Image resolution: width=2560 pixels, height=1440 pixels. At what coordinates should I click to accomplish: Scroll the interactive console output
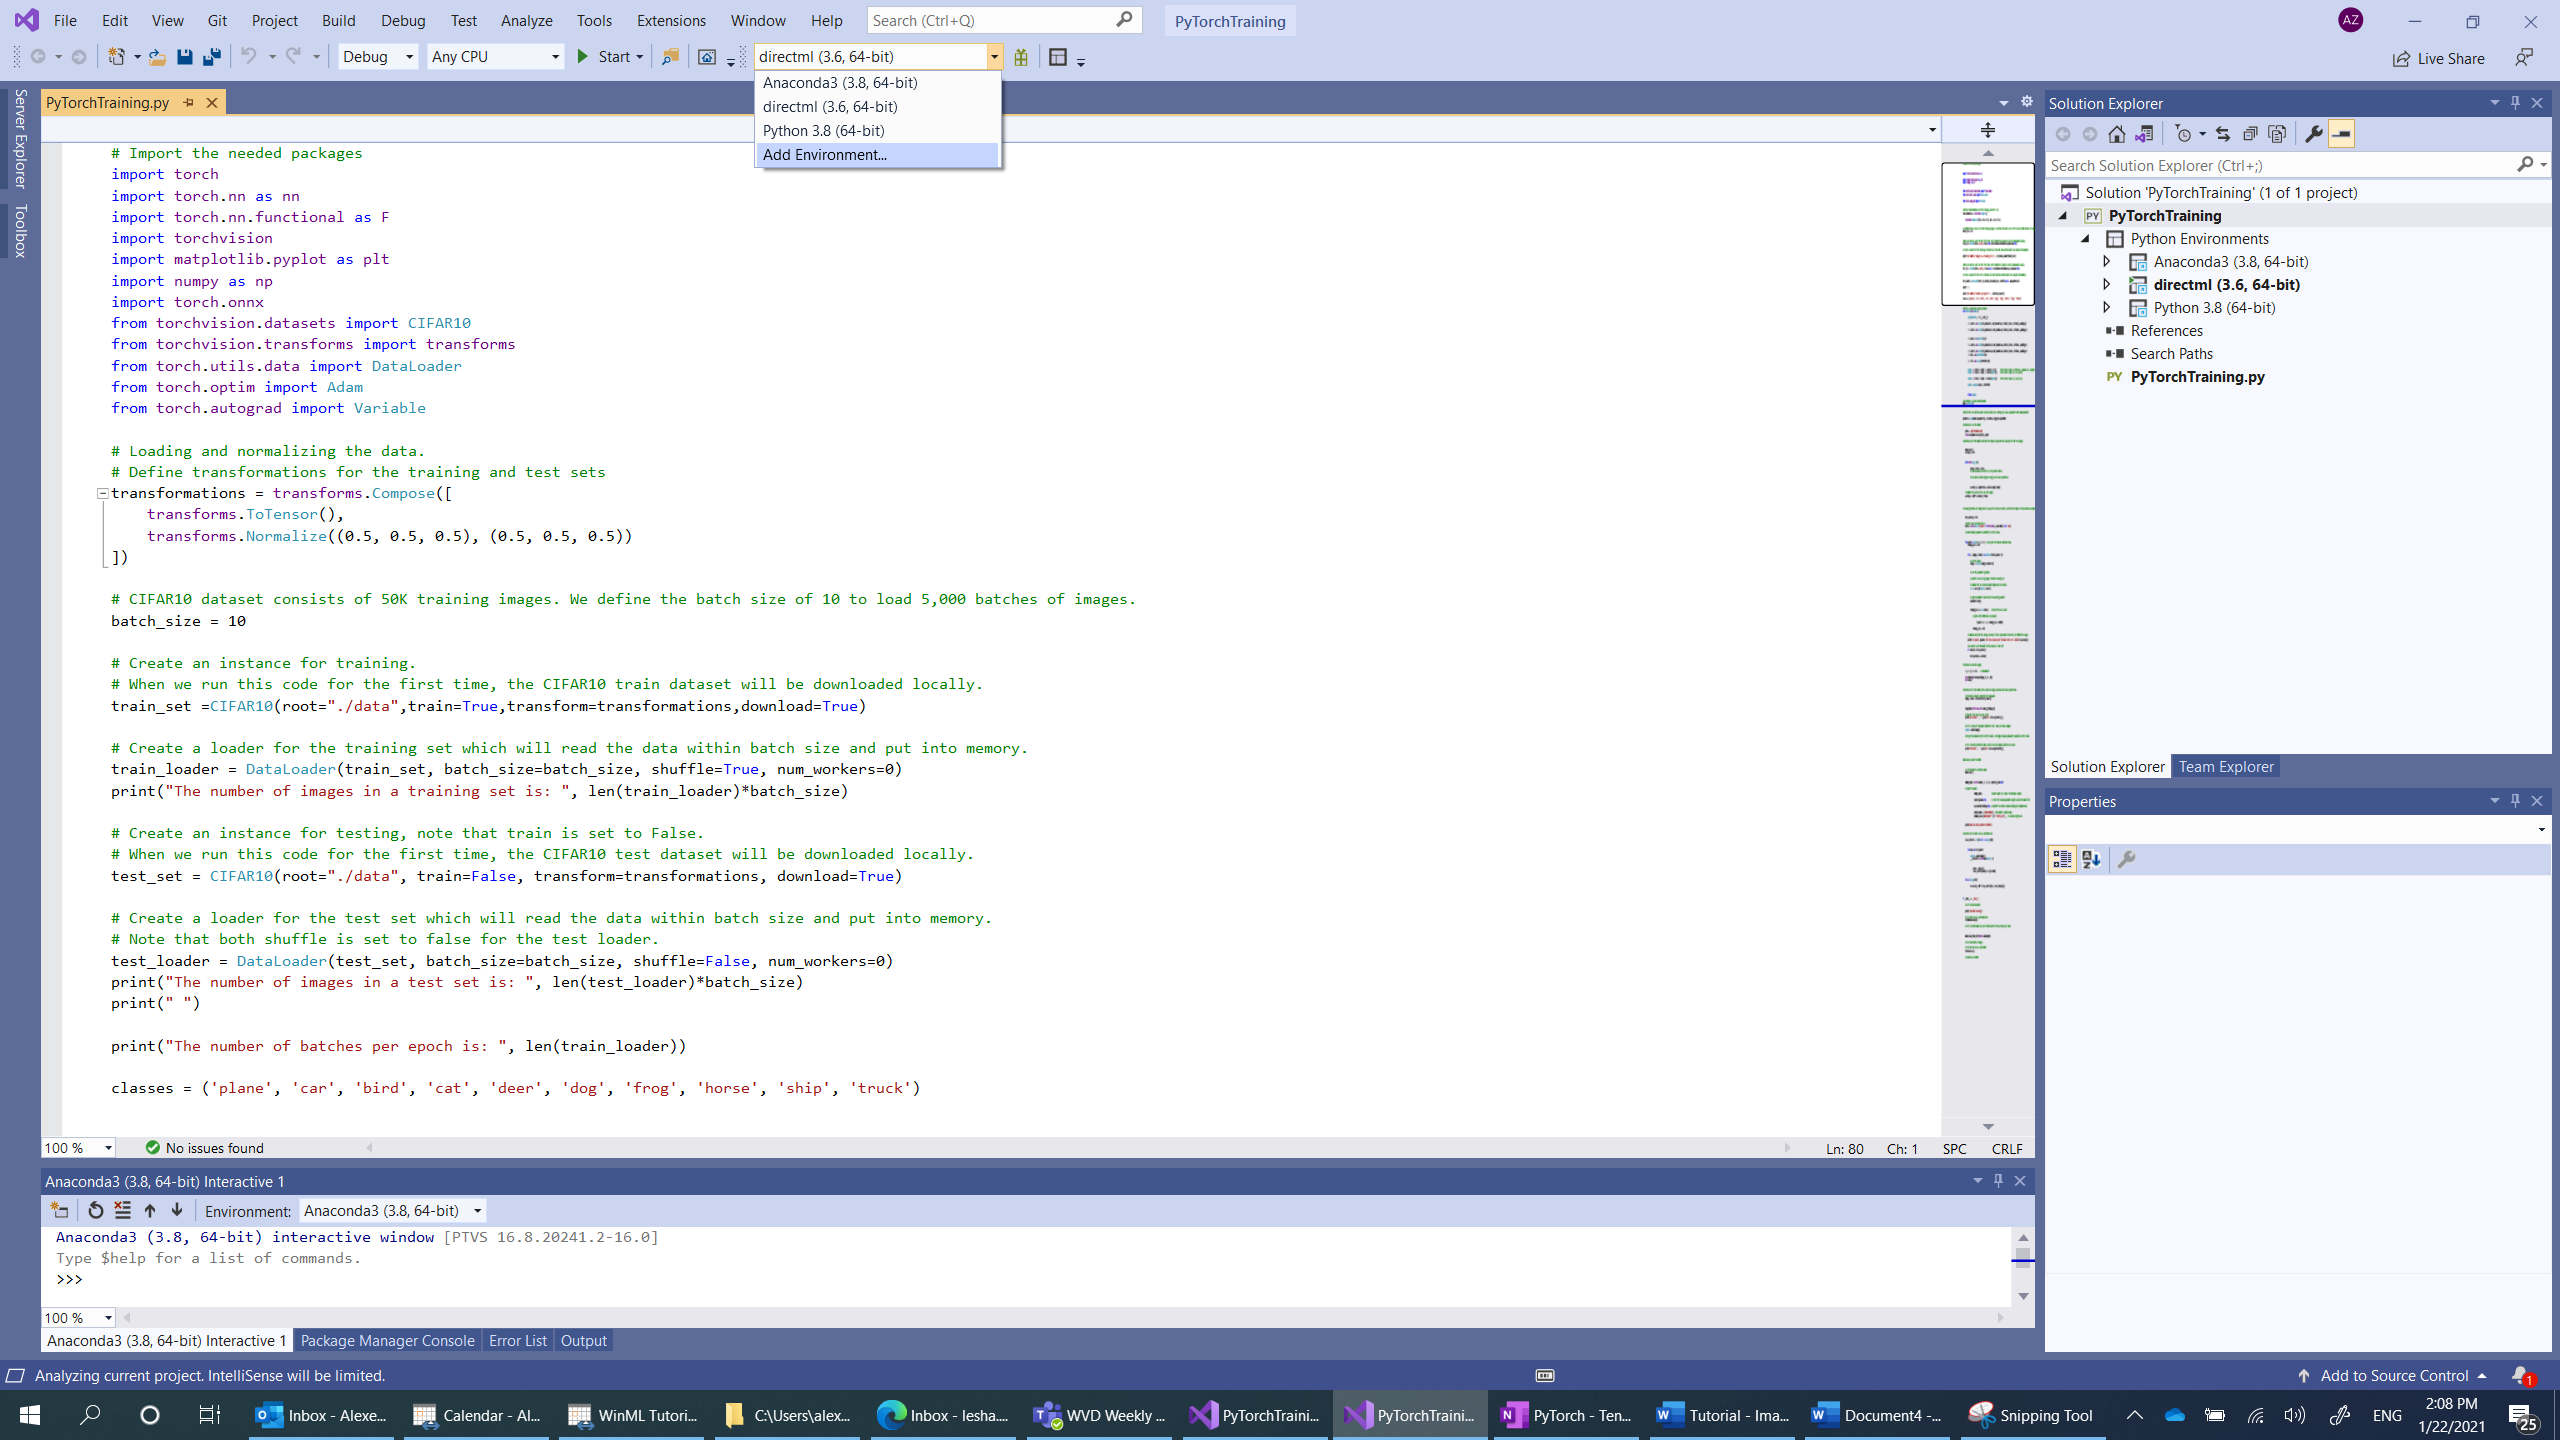click(2022, 1261)
